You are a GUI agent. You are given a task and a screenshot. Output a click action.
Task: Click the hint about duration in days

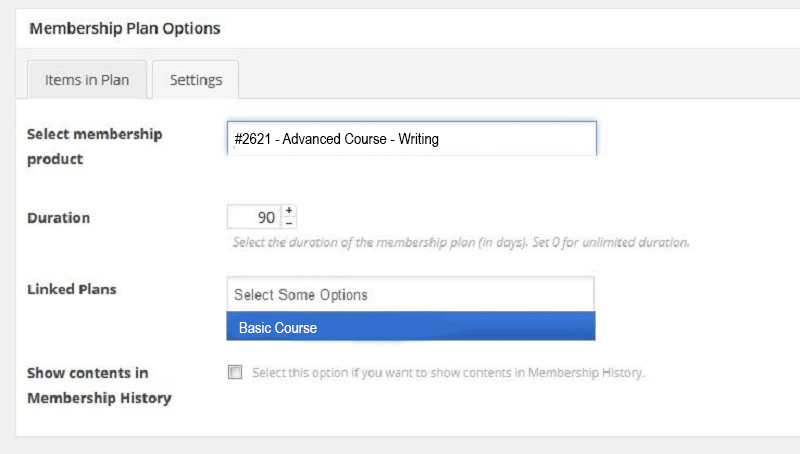(381, 242)
